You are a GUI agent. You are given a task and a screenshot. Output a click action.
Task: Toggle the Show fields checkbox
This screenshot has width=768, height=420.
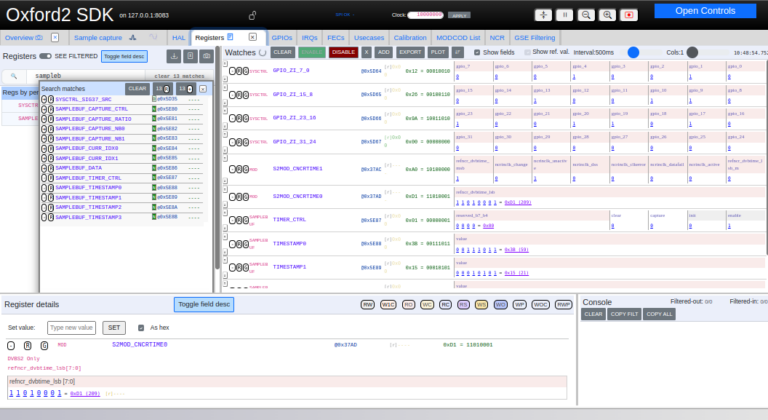click(477, 51)
